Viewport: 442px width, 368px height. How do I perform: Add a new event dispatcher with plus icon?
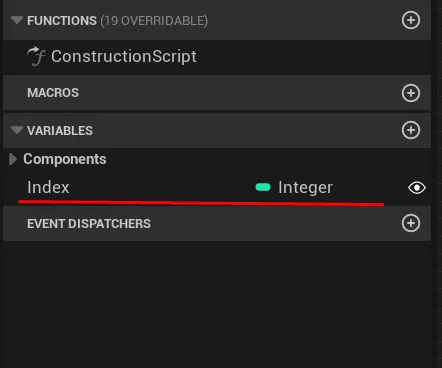[411, 223]
